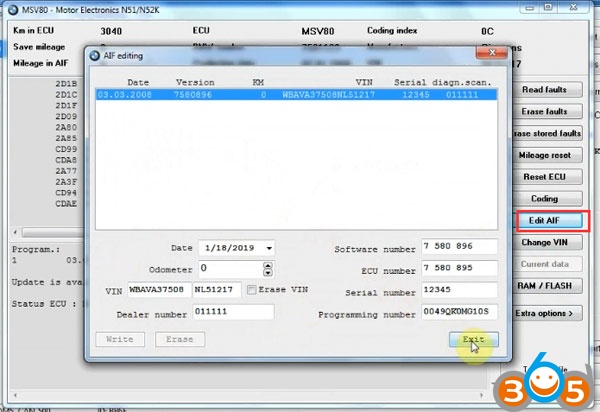Screen dimensions: 600x412
Task: Select fault code 2A77 in list
Action: [x=66, y=171]
